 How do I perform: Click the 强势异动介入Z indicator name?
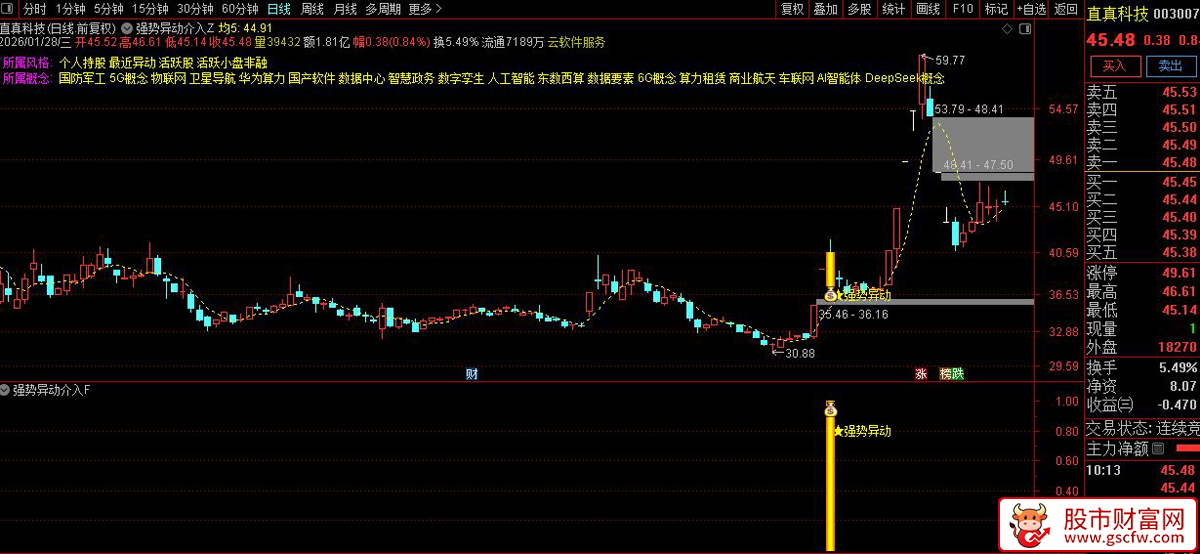pyautogui.click(x=174, y=28)
